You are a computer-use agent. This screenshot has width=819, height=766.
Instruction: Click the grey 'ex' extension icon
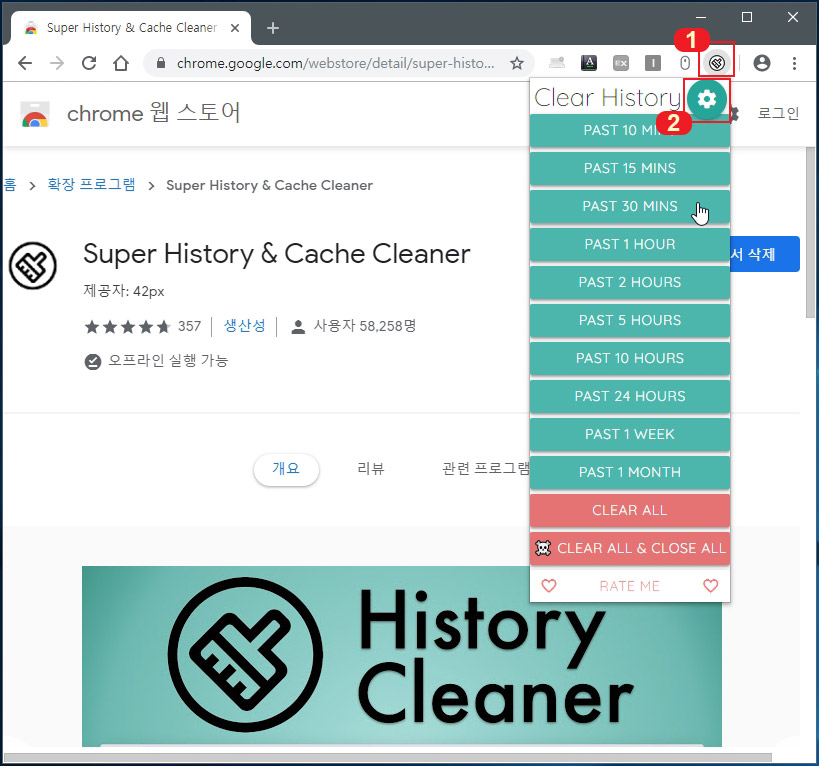(x=621, y=63)
